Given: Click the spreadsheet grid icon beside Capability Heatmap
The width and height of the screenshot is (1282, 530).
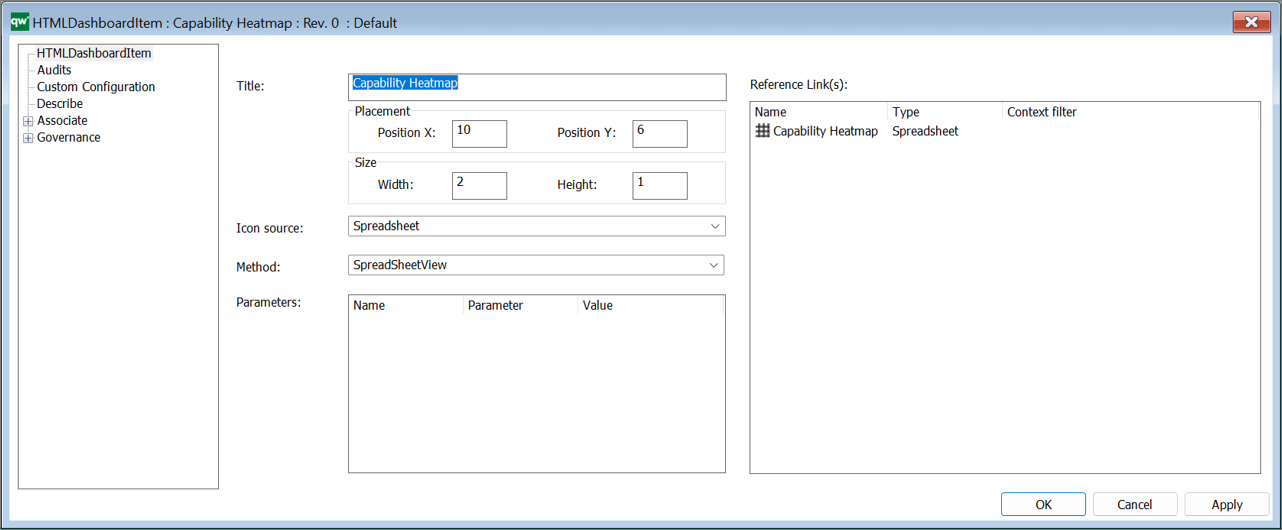Looking at the screenshot, I should (x=763, y=131).
